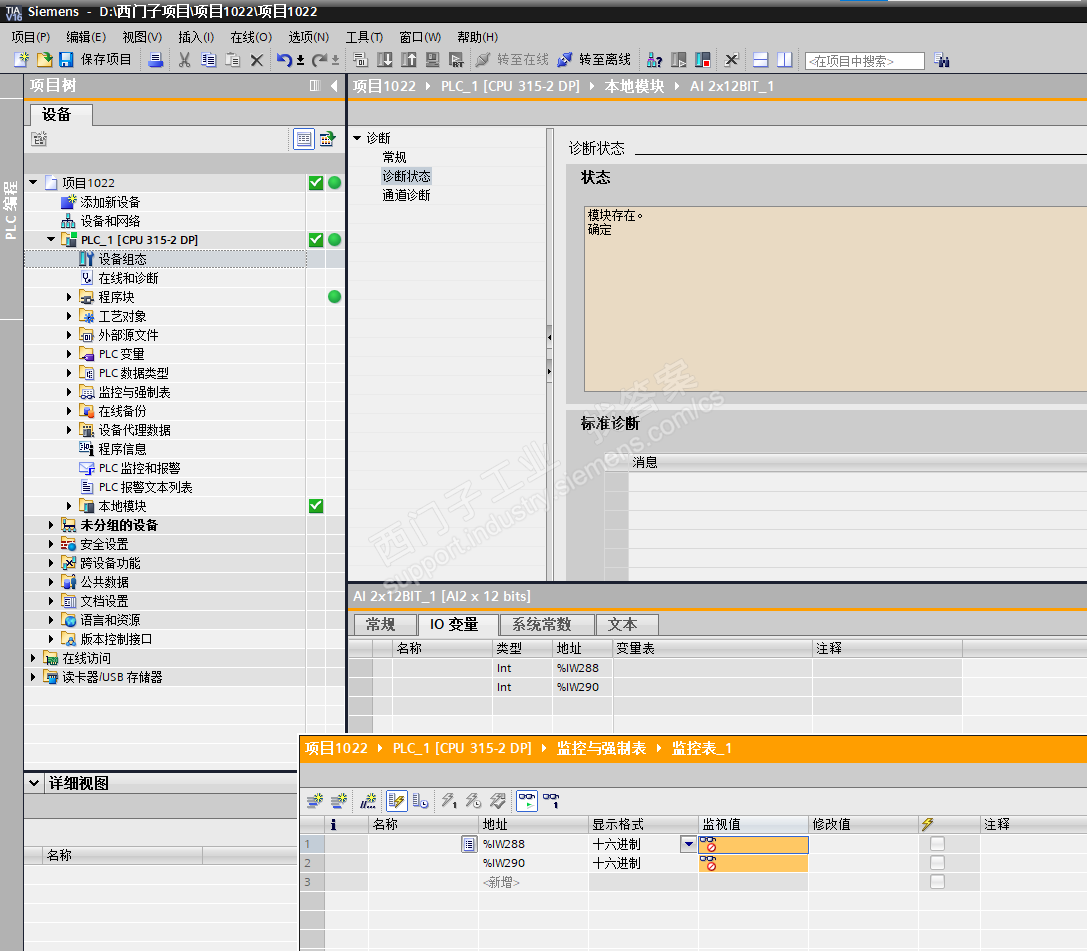
Task: Click the print toolbar icon
Action: coord(156,60)
